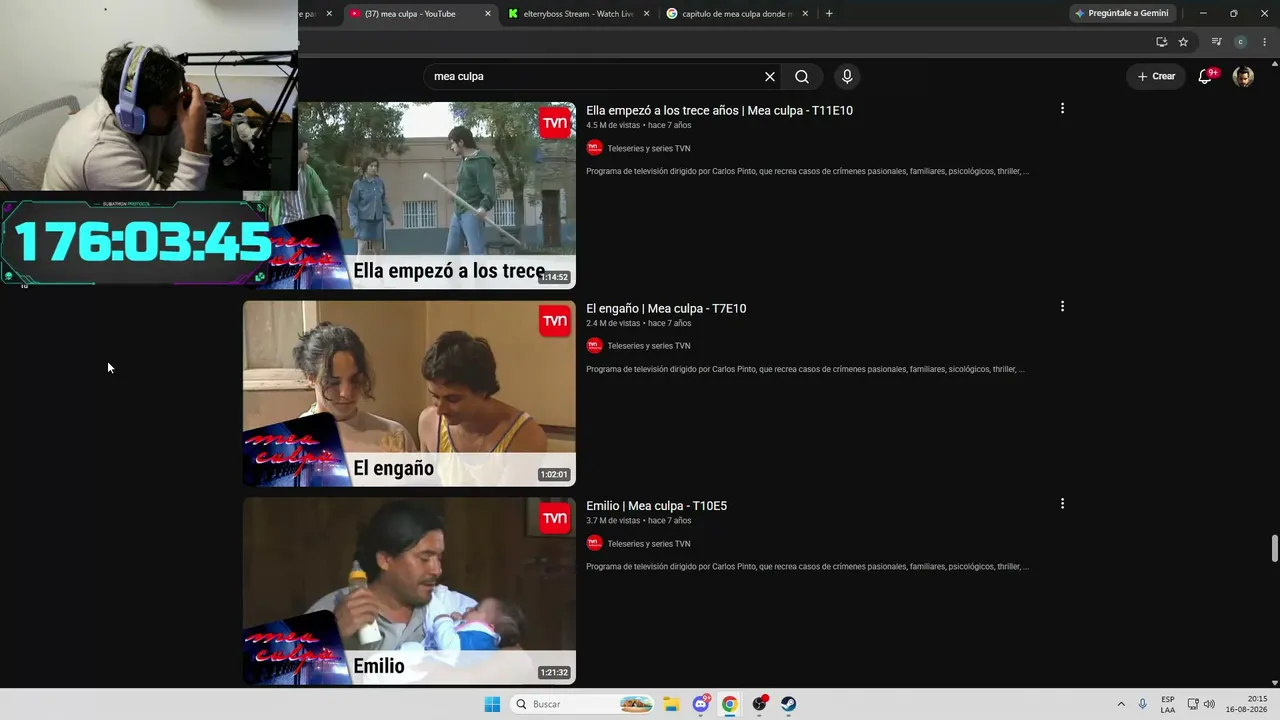Click the magnifying glass search button
Image resolution: width=1280 pixels, height=720 pixels.
point(802,77)
